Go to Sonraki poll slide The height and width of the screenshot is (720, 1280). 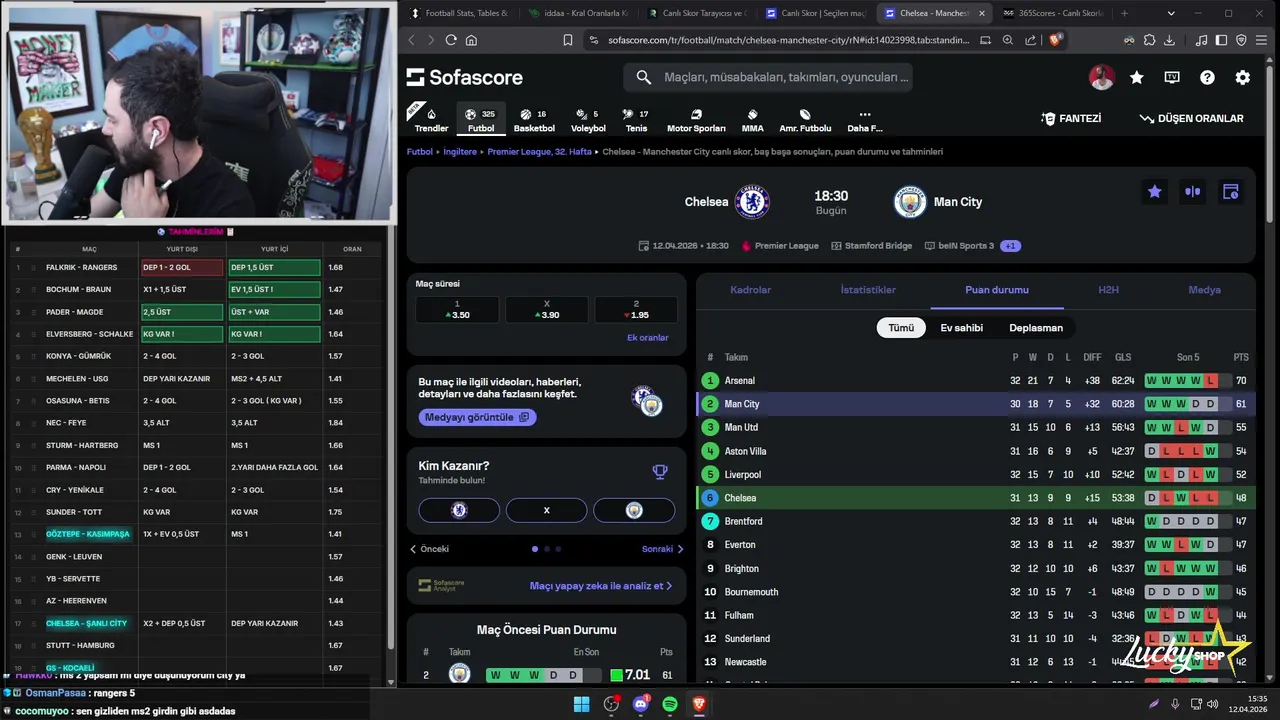[662, 549]
